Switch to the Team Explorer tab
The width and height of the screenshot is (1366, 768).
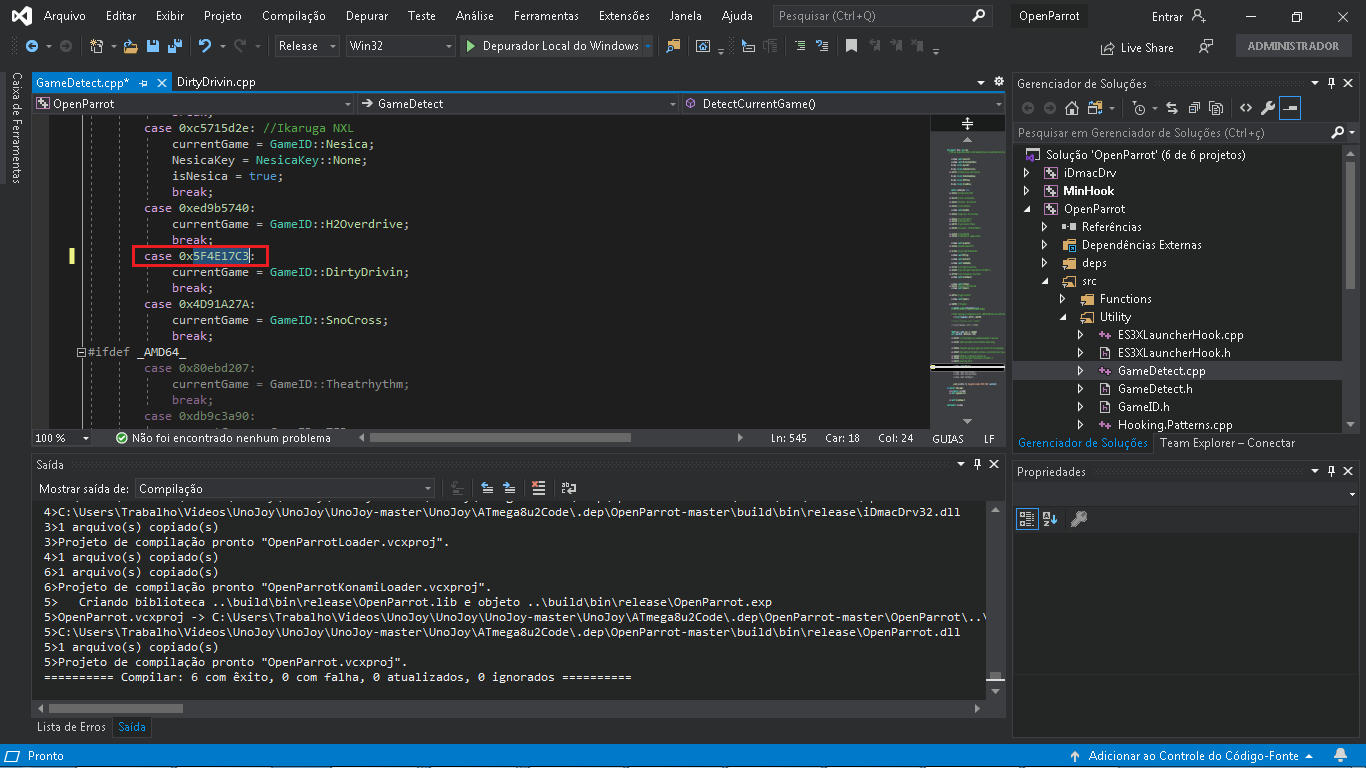[1227, 443]
